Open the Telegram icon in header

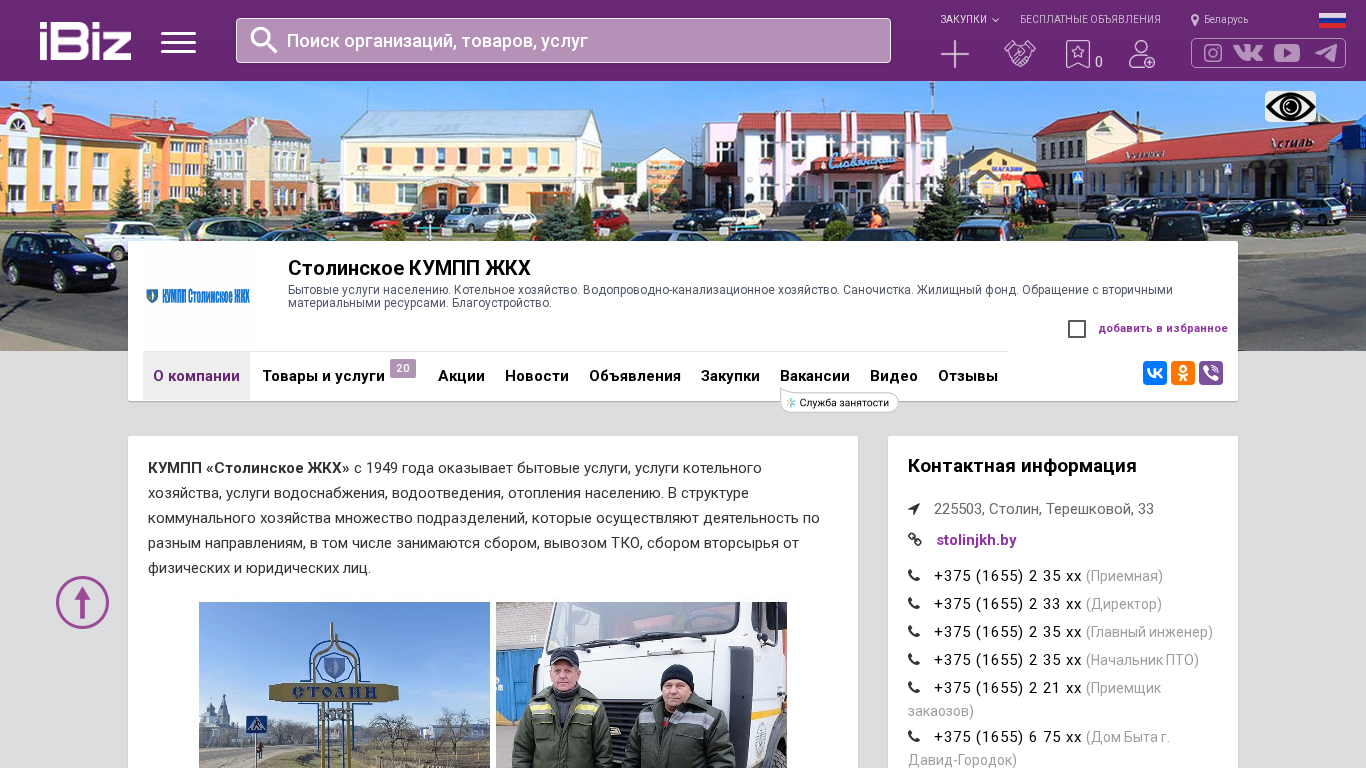[x=1326, y=53]
